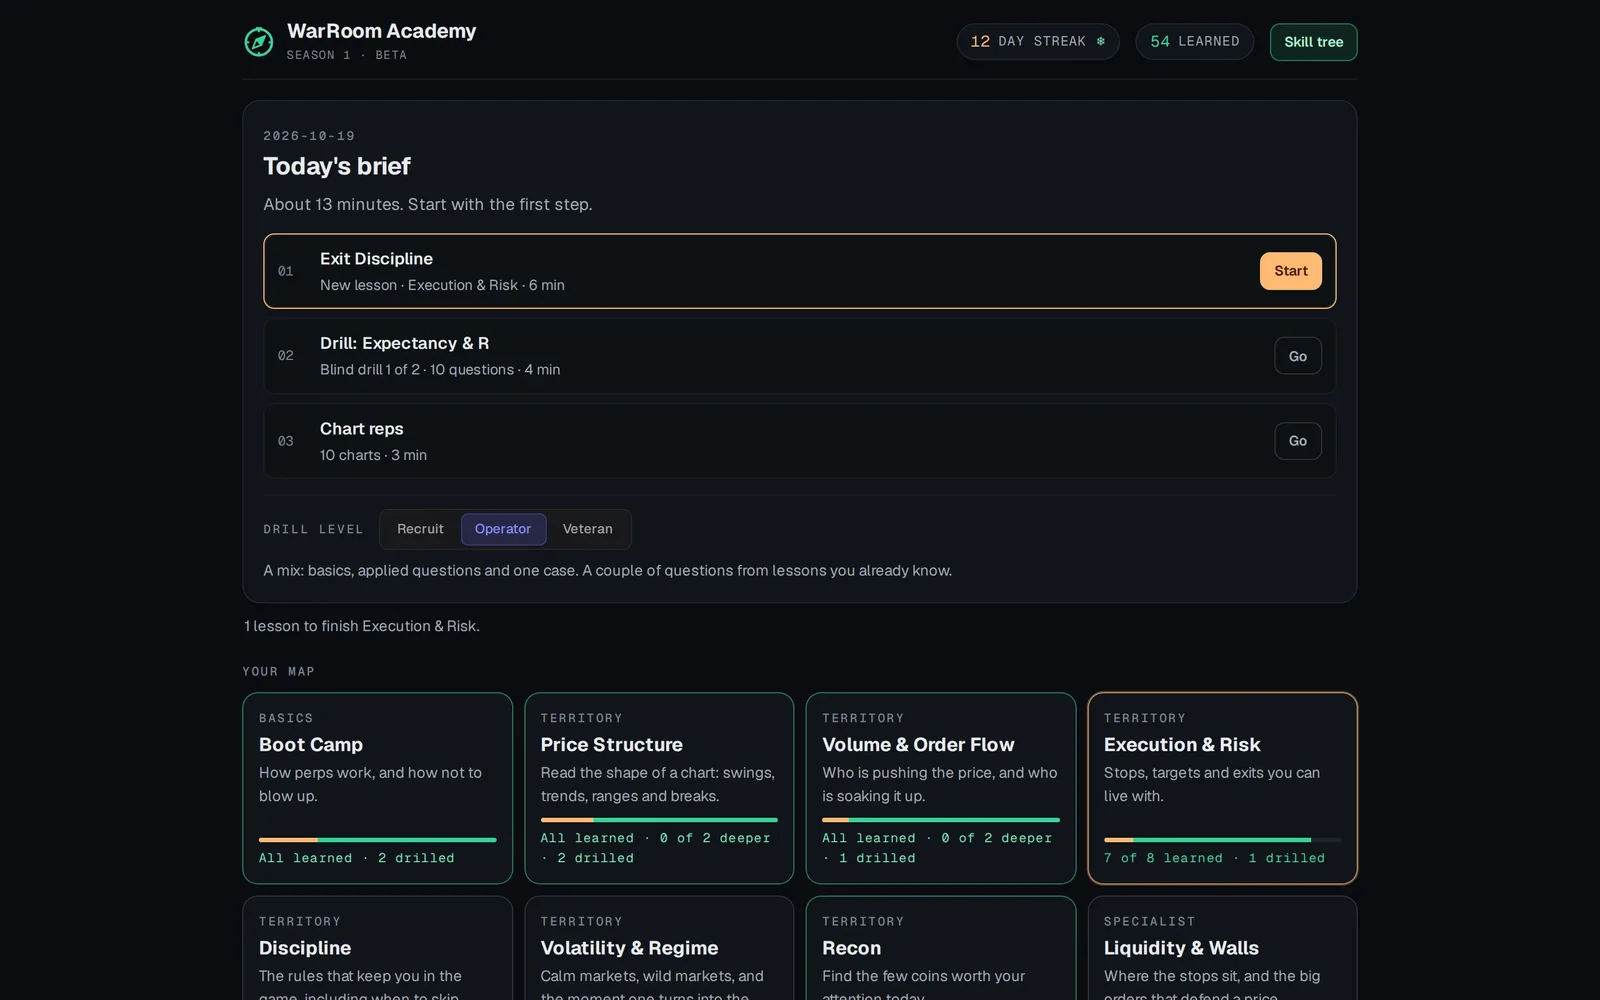1600x1000 pixels.
Task: Click the '7 of 8 learned · 1 drilled' status
Action: (x=1214, y=858)
